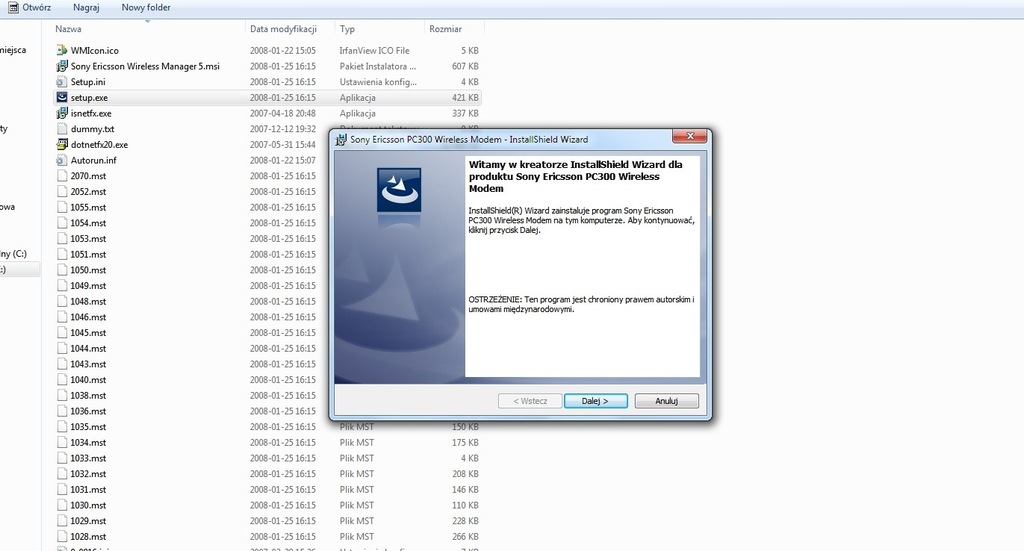Sort by Data modyfikacji column header
The width and height of the screenshot is (1024, 551).
tap(283, 29)
